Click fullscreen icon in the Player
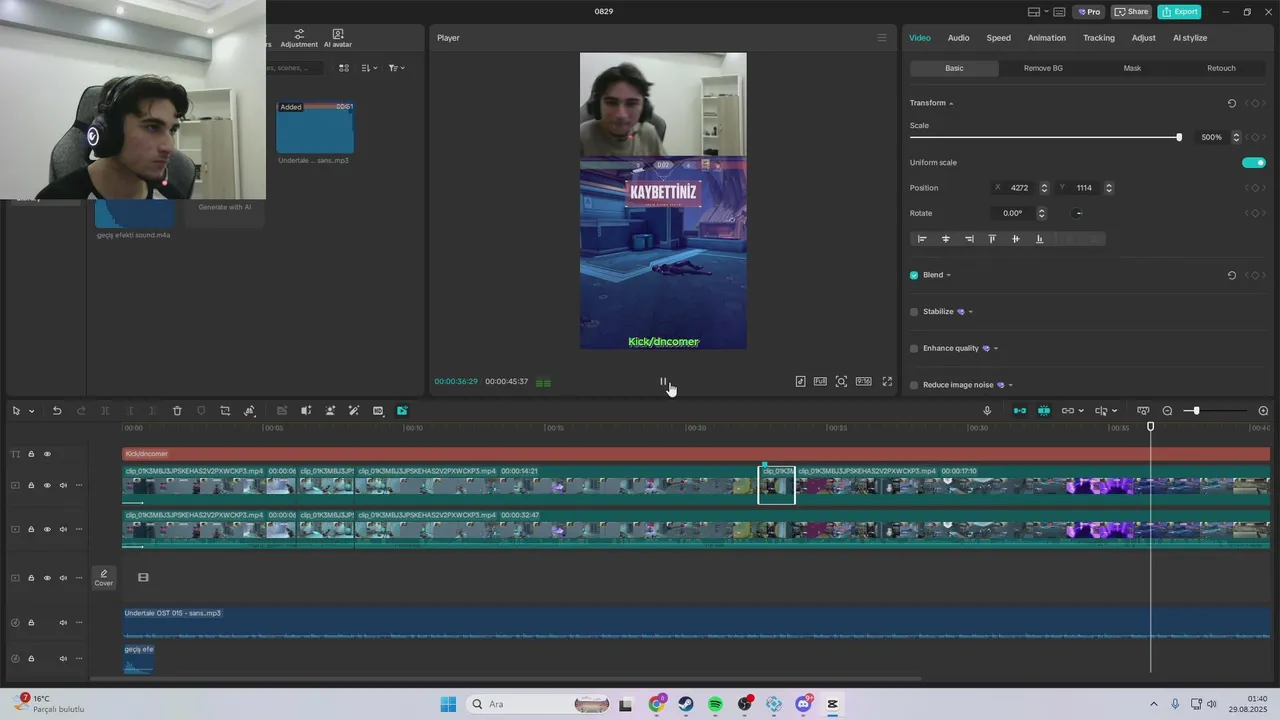The width and height of the screenshot is (1280, 720). coord(887,382)
